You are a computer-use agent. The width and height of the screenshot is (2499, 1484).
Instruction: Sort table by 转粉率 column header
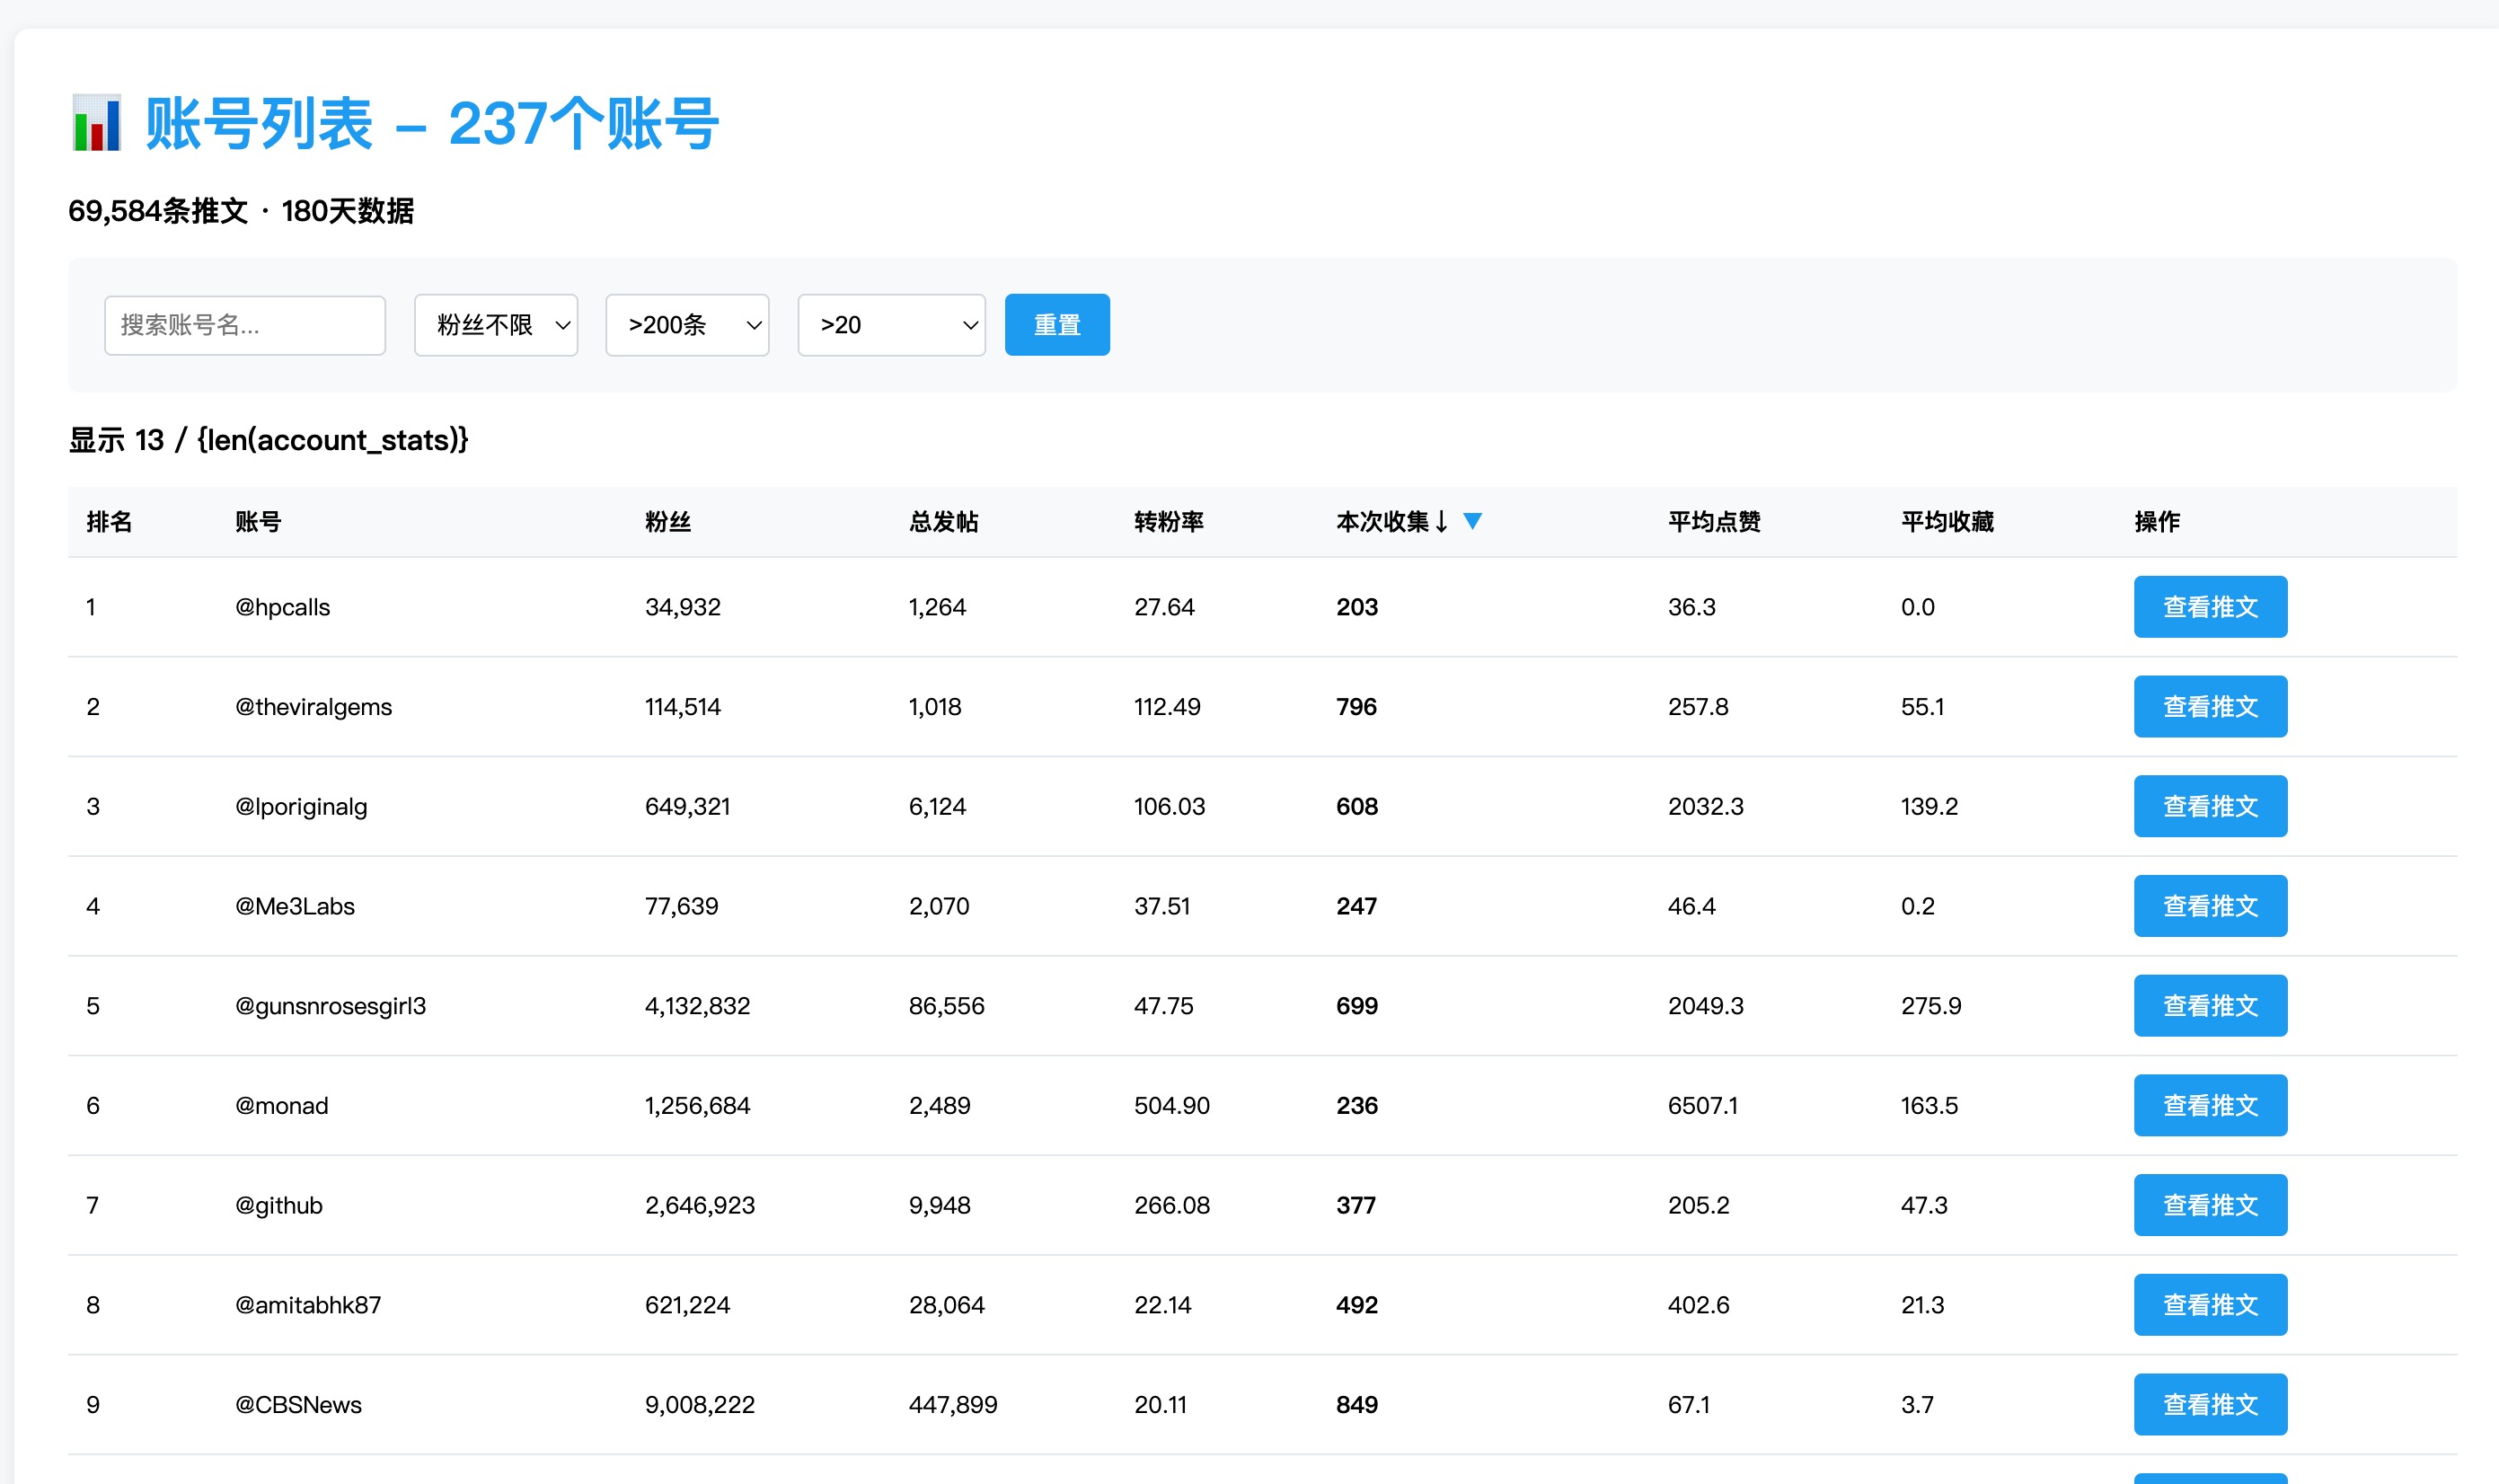(1168, 522)
